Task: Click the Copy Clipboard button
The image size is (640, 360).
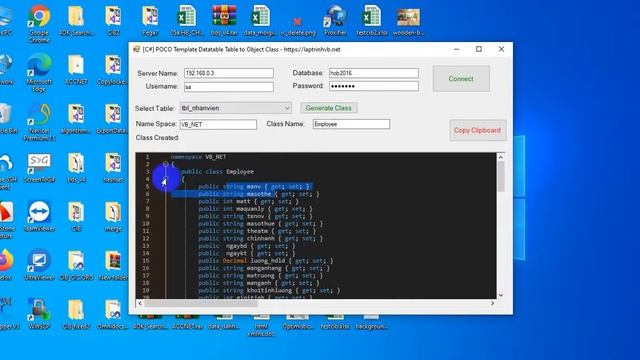Action: click(477, 130)
